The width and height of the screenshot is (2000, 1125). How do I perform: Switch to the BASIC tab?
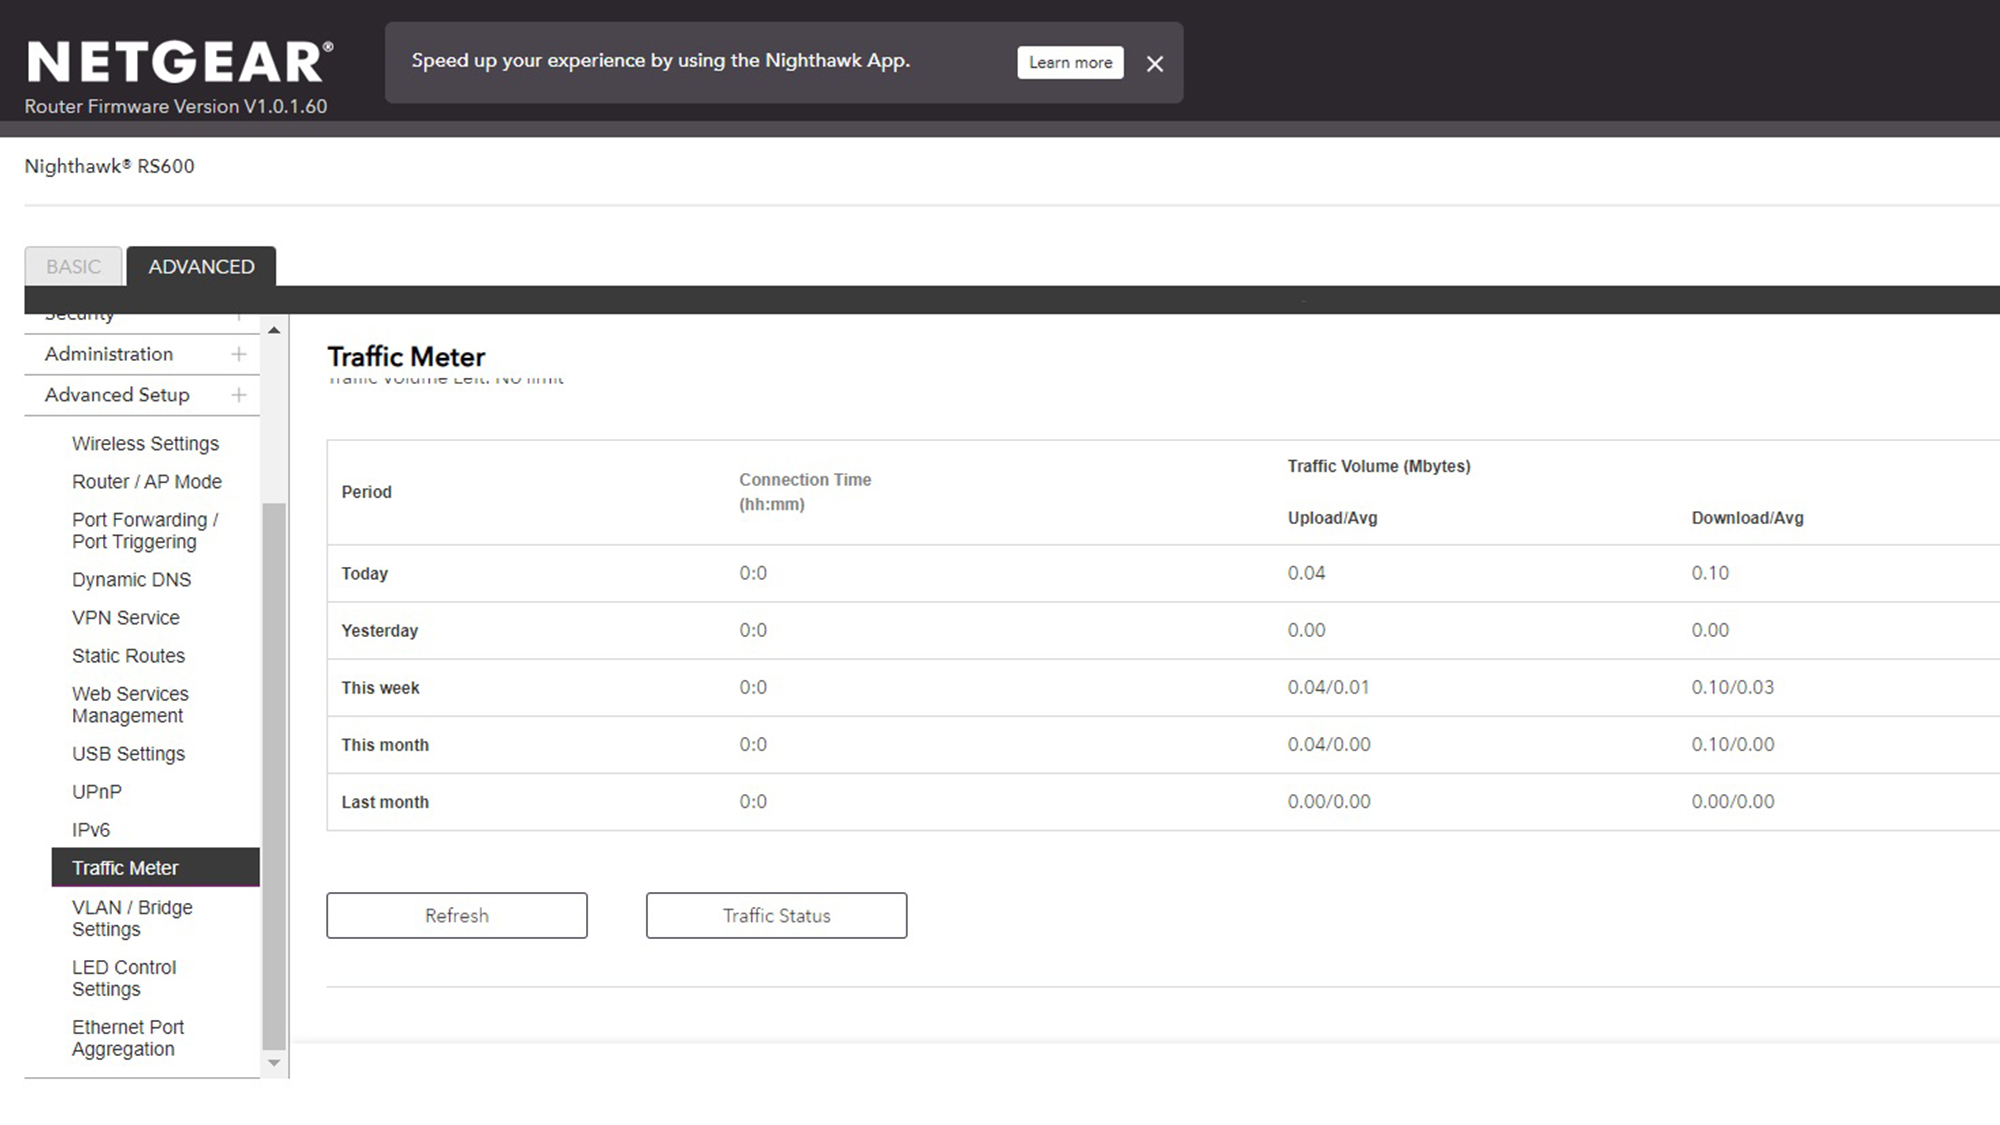(x=73, y=267)
